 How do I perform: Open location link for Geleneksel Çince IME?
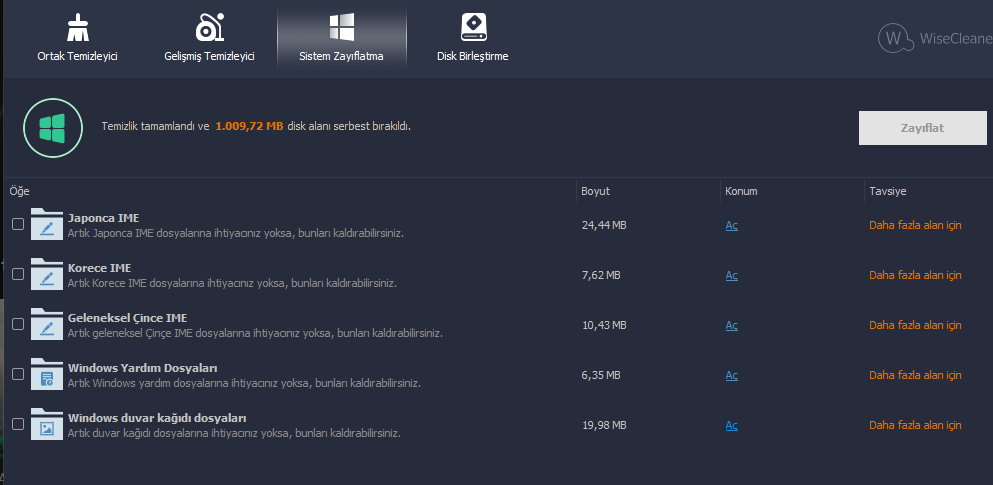731,325
